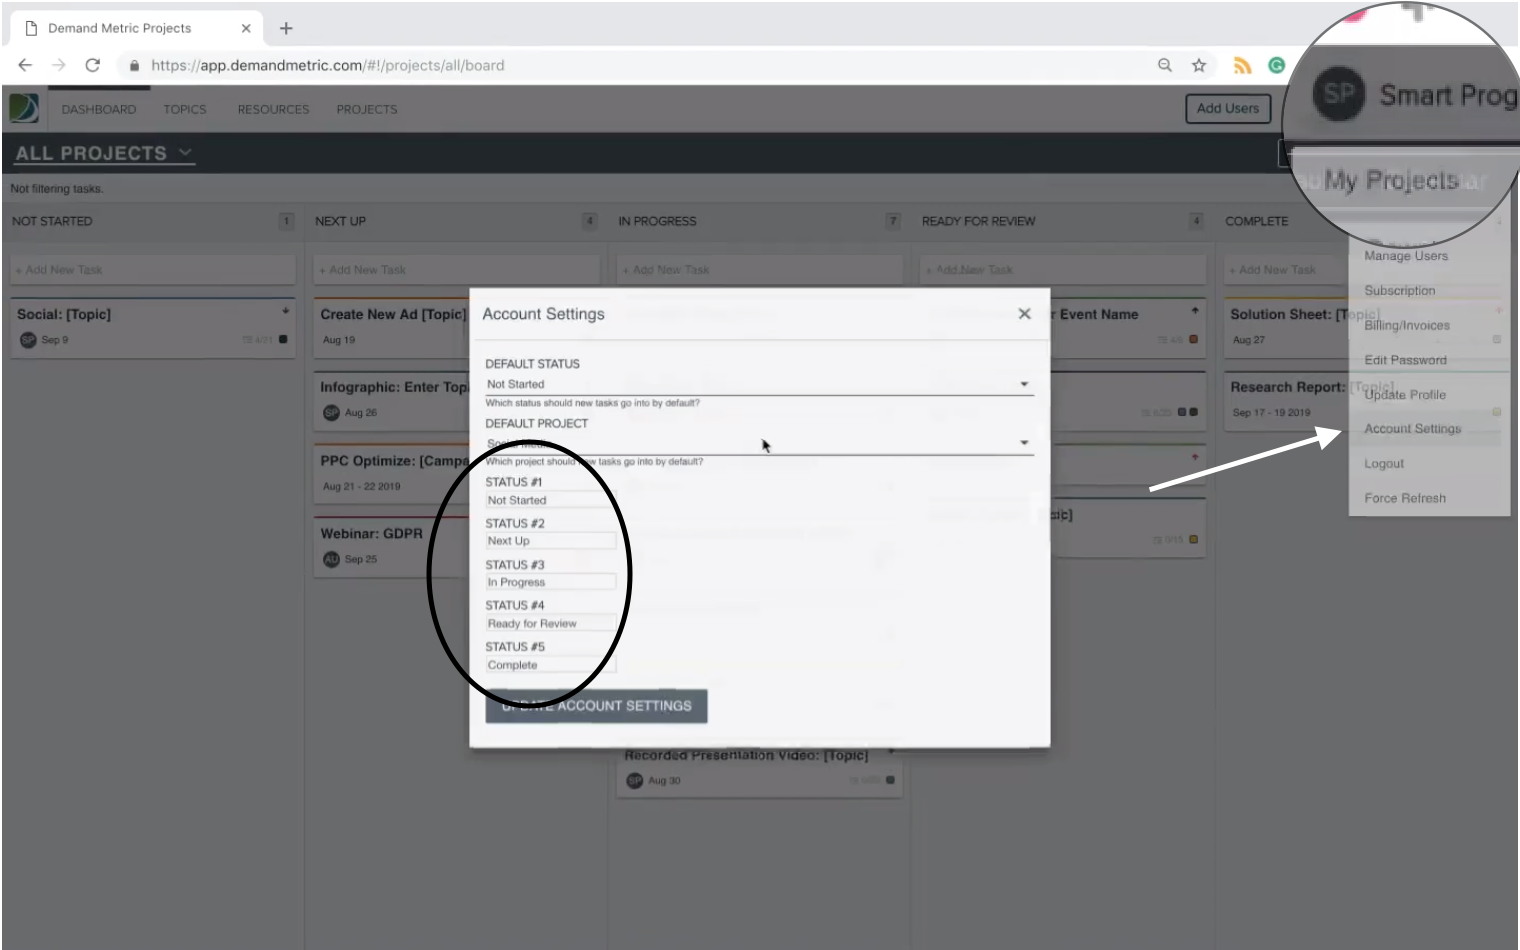The image size is (1520, 950).
Task: Close the Demand Metric Projects tab
Action: 246,28
